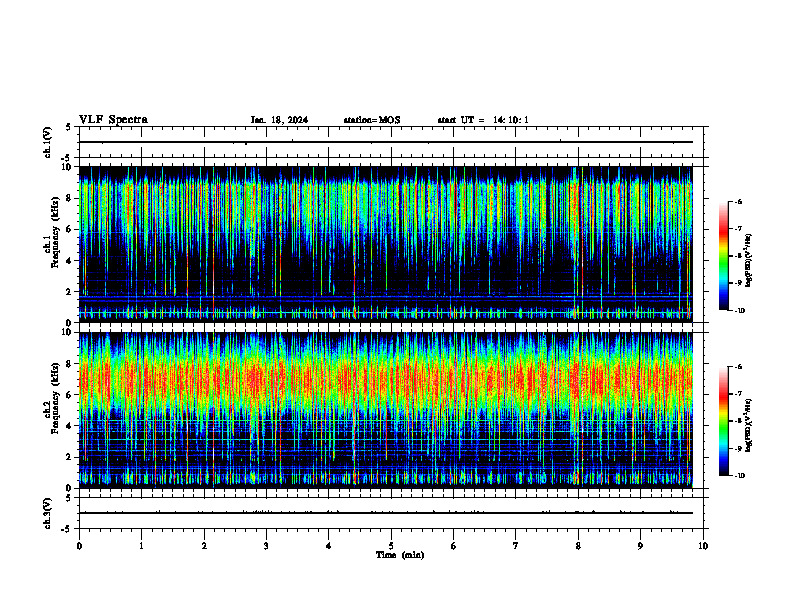This screenshot has height=612, width=792.
Task: Click the "Time (min)" axis title
Action: [x=400, y=555]
